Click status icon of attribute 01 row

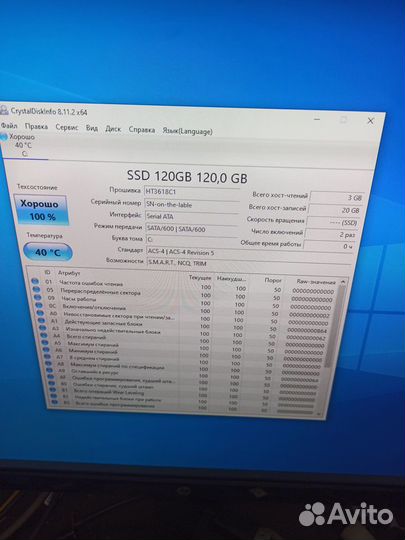click(35, 281)
